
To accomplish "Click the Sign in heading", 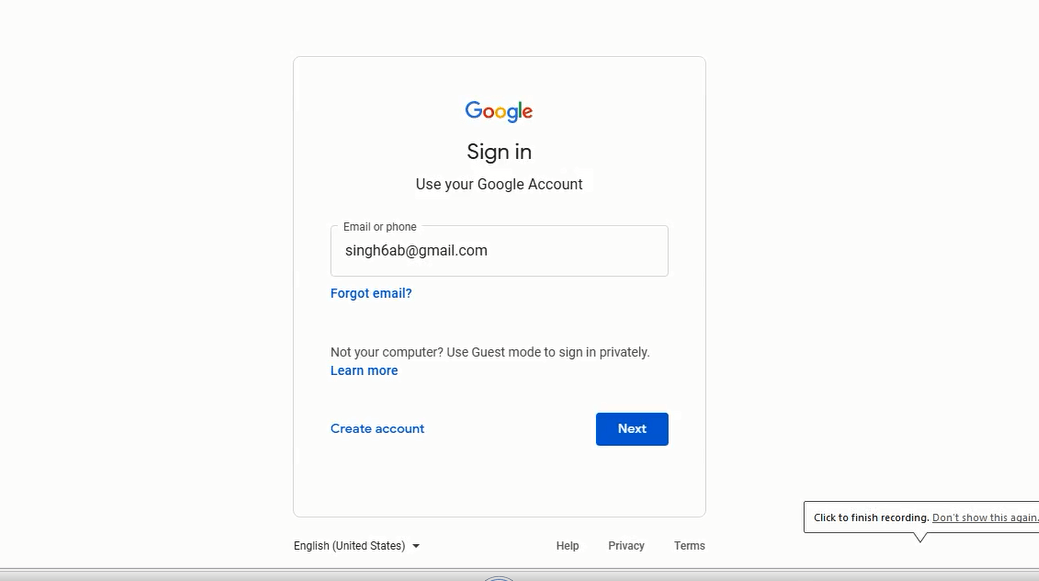I will (x=499, y=151).
